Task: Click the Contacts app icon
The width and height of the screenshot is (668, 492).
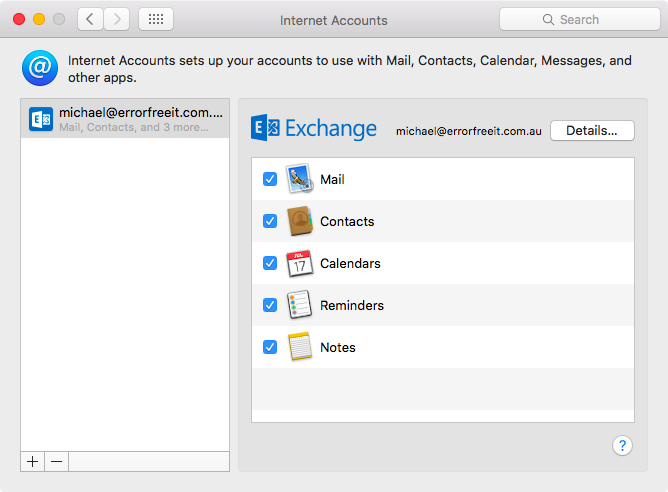Action: 299,221
